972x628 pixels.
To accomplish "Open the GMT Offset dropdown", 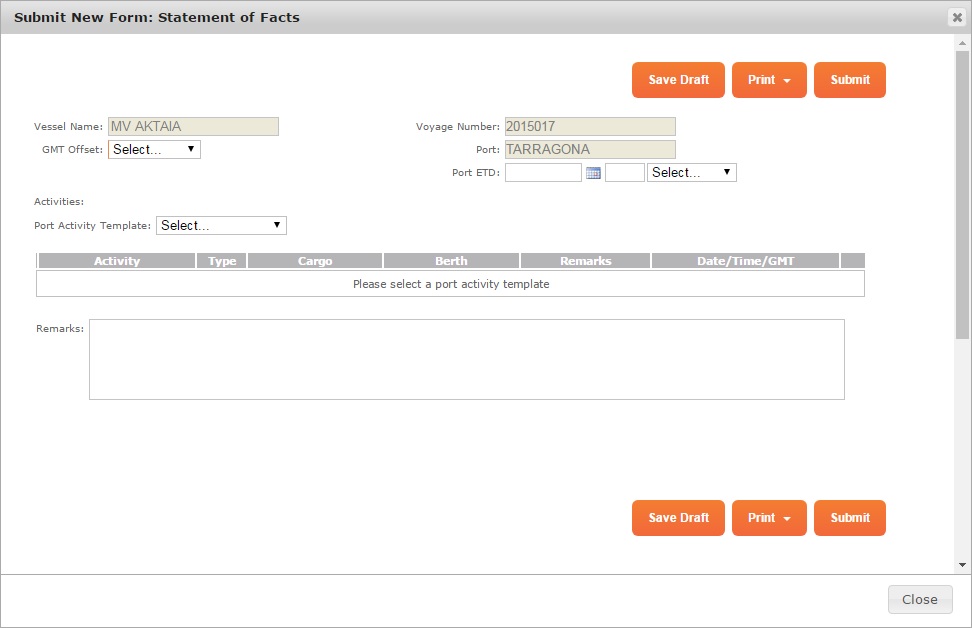I will 153,148.
